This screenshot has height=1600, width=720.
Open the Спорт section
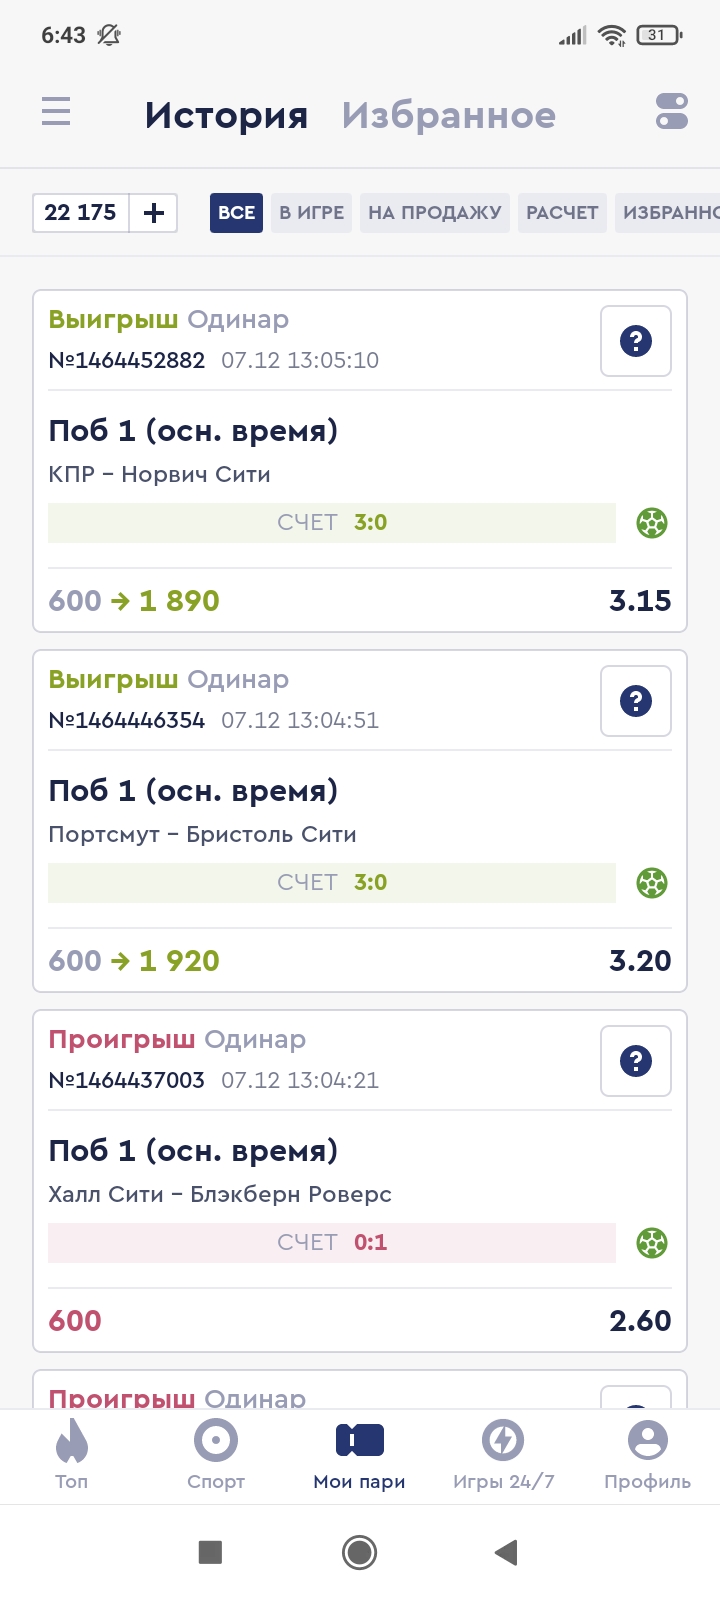pyautogui.click(x=216, y=1455)
